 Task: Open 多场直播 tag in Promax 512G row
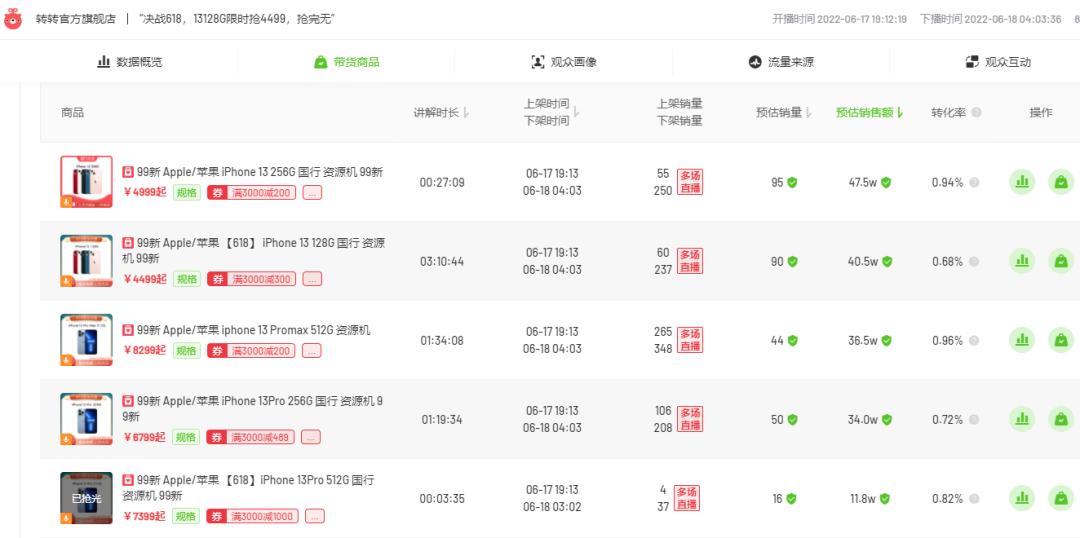click(x=689, y=340)
